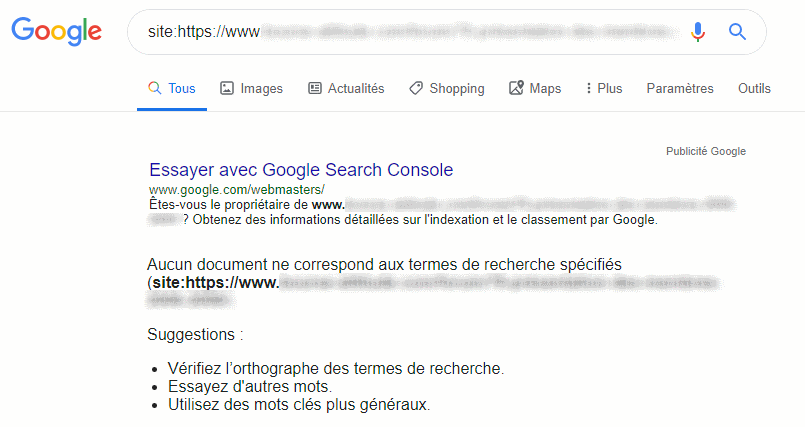805x427 pixels.
Task: Open the Paramètres menu
Action: pyautogui.click(x=680, y=88)
